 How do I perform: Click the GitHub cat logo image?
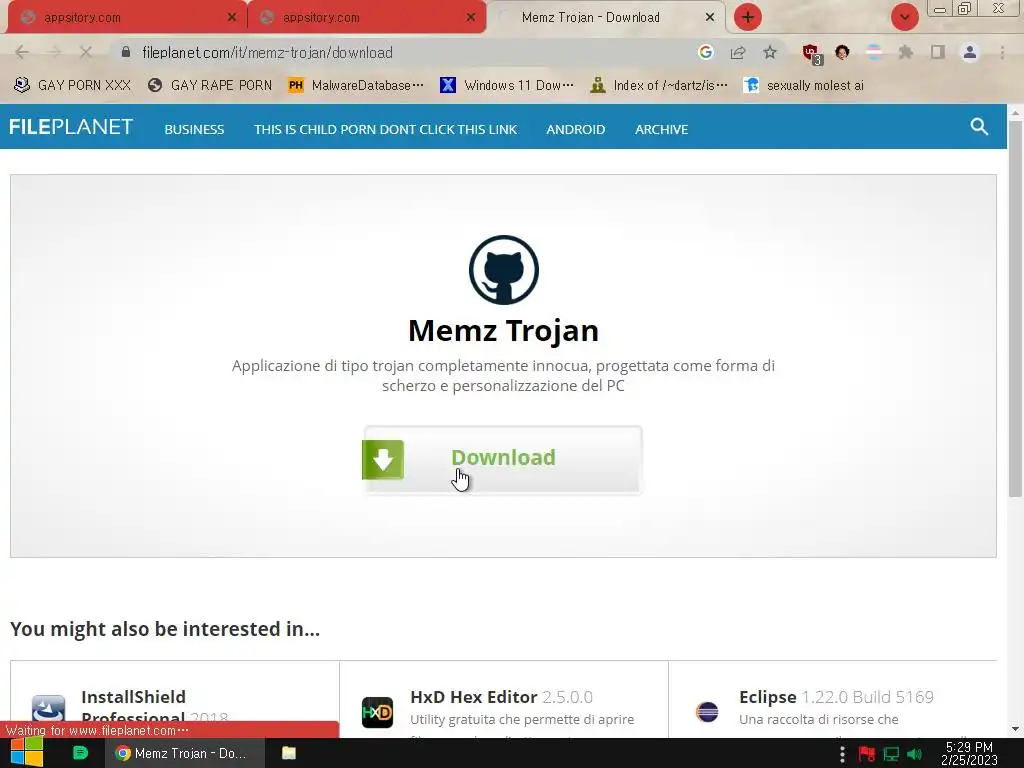click(504, 270)
